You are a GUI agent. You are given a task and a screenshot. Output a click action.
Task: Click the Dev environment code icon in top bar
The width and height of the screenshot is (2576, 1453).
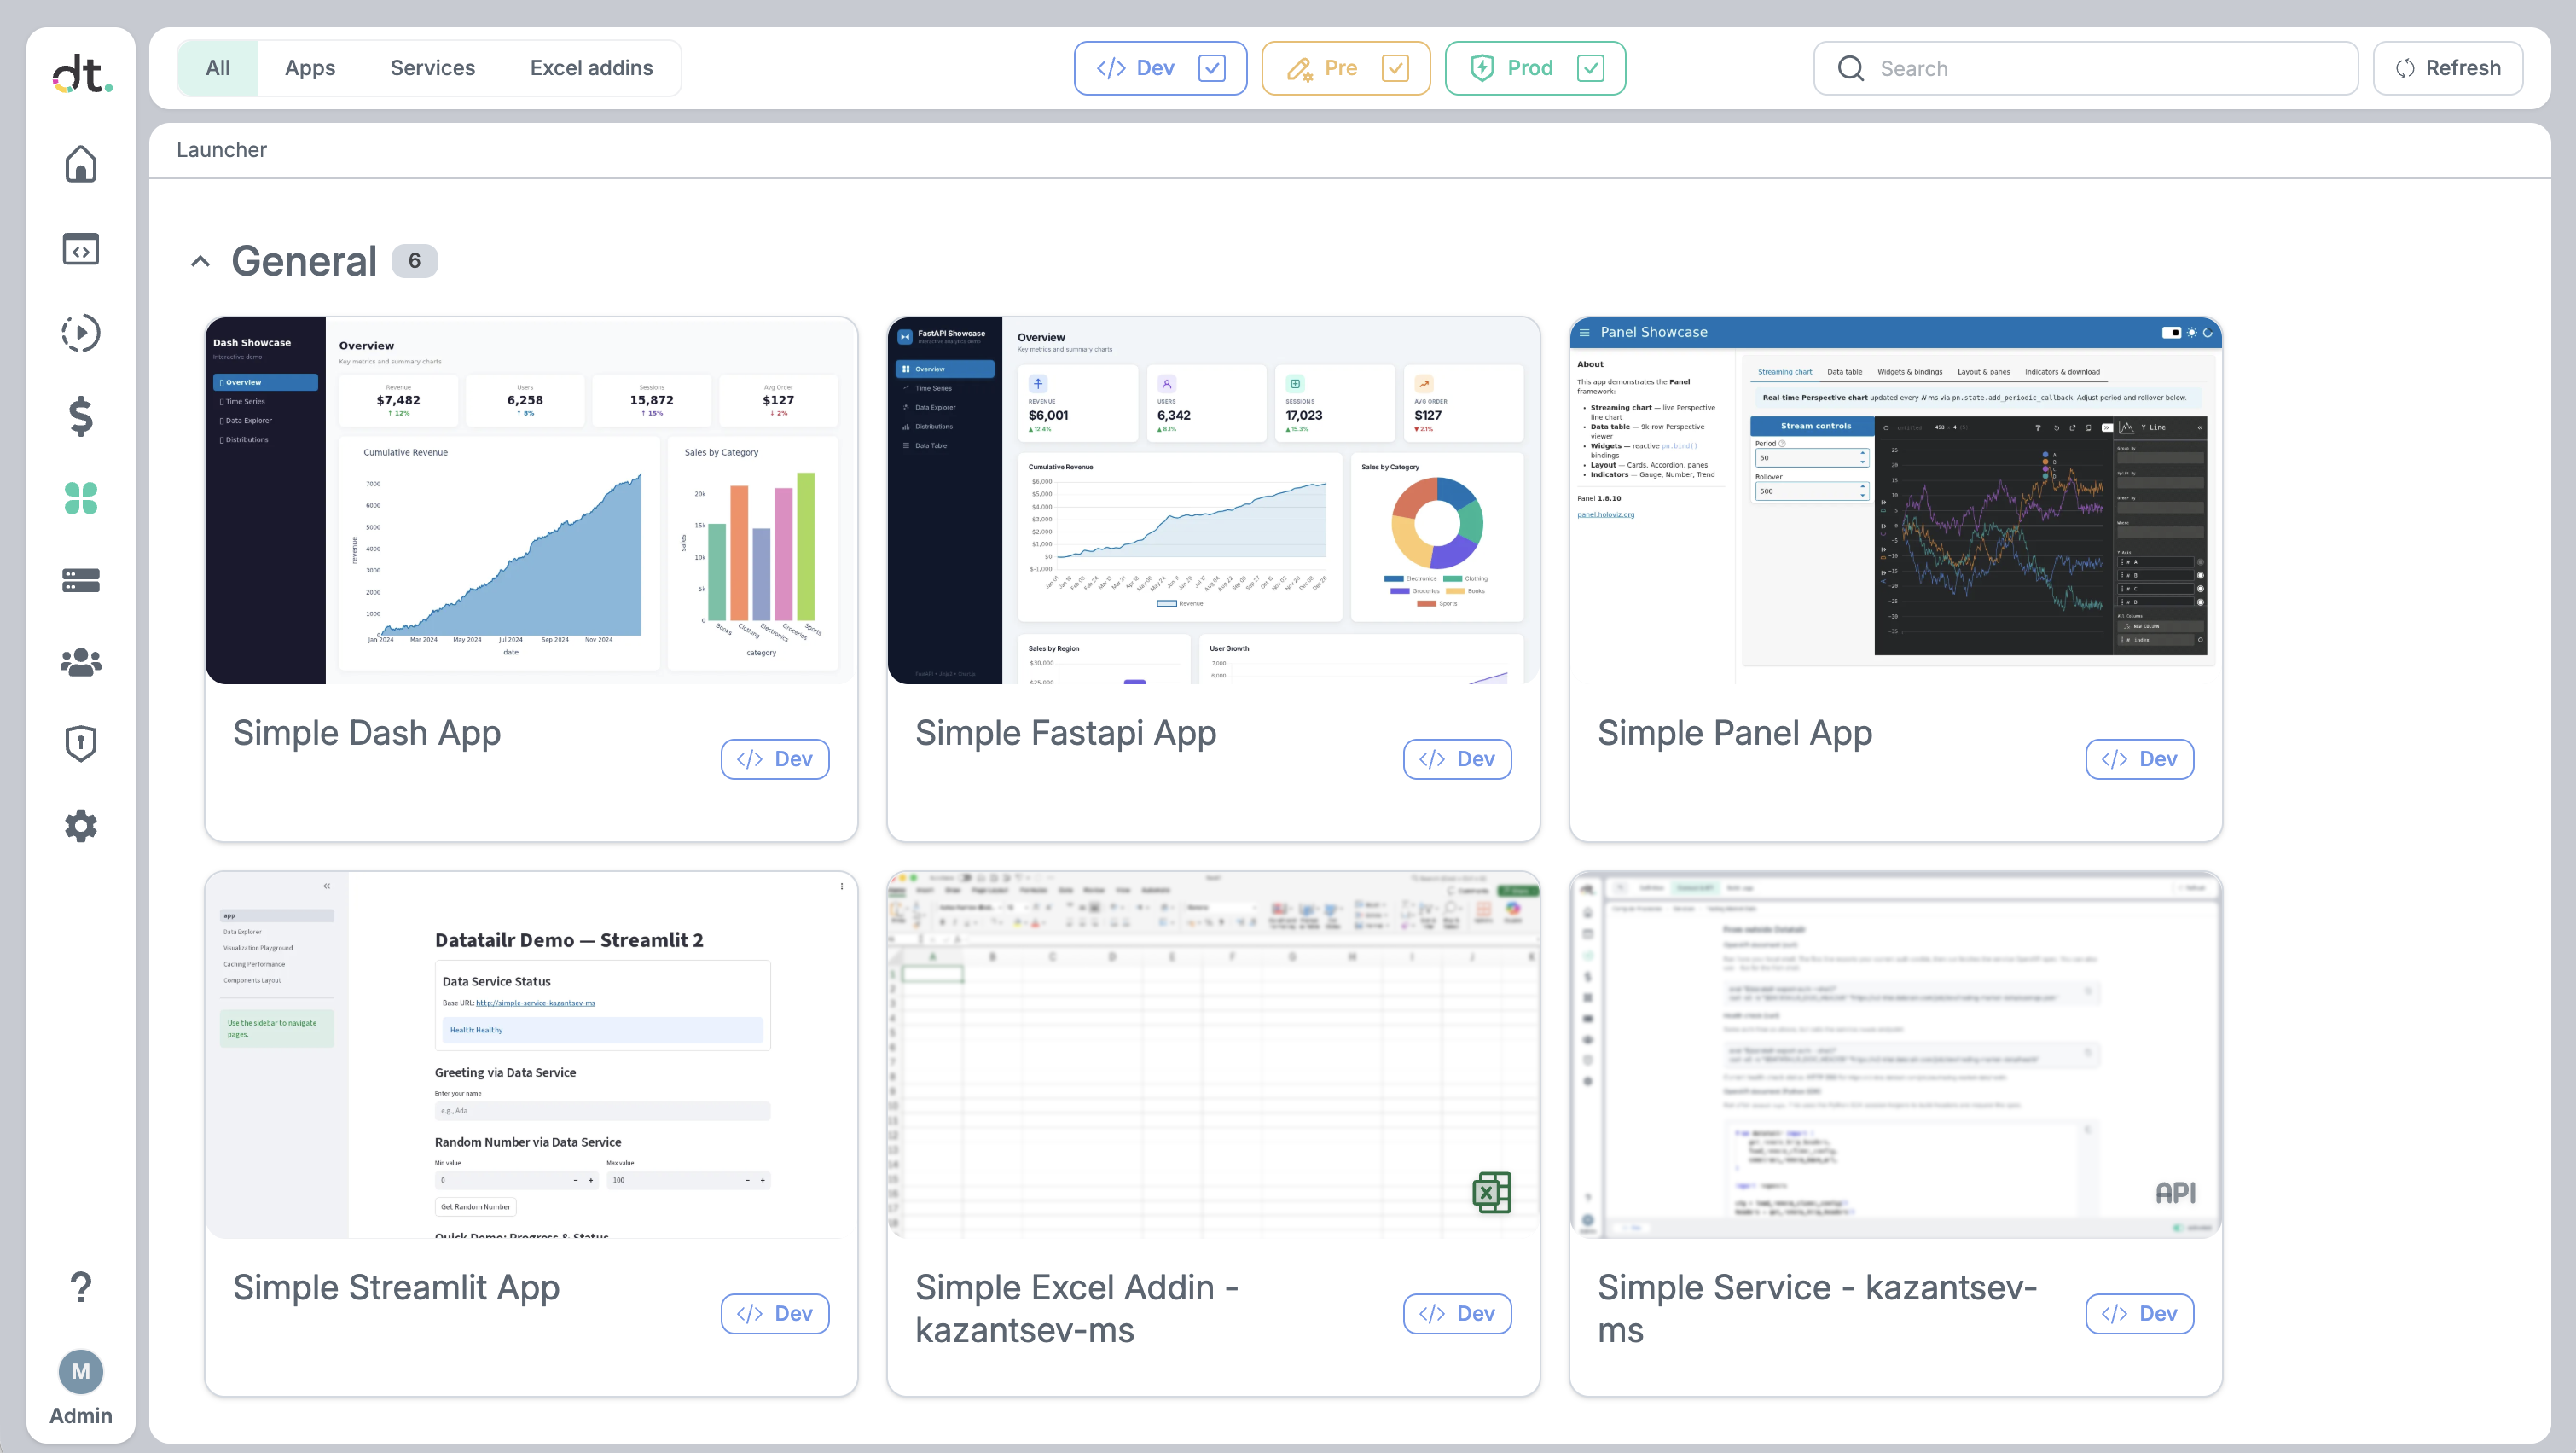click(1111, 68)
